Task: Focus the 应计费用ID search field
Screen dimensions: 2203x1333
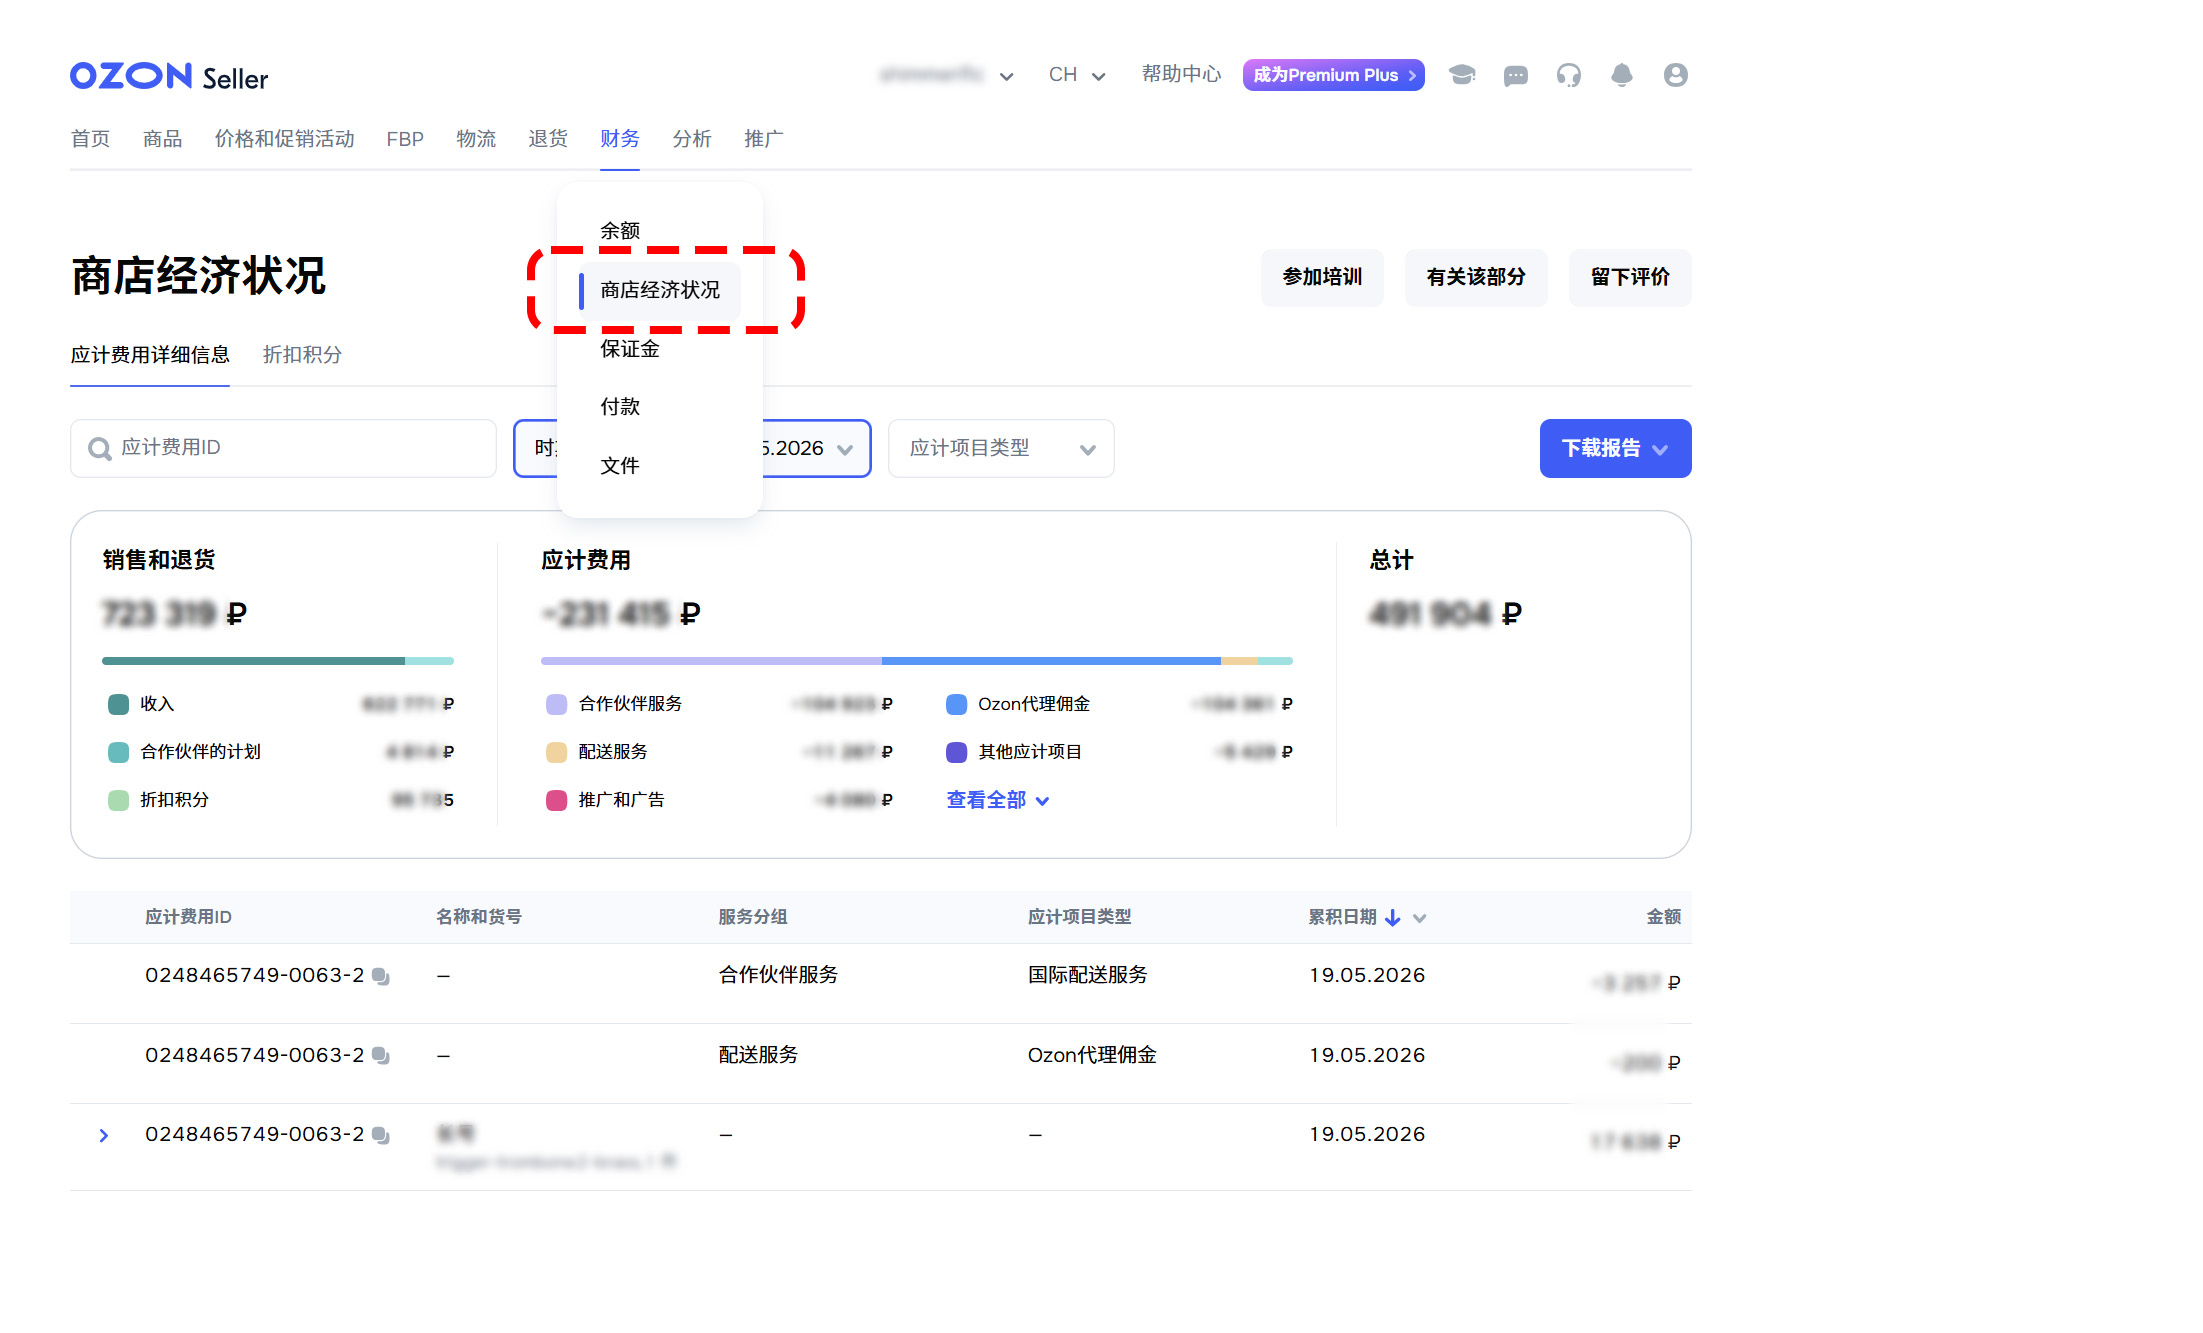Action: coord(283,448)
